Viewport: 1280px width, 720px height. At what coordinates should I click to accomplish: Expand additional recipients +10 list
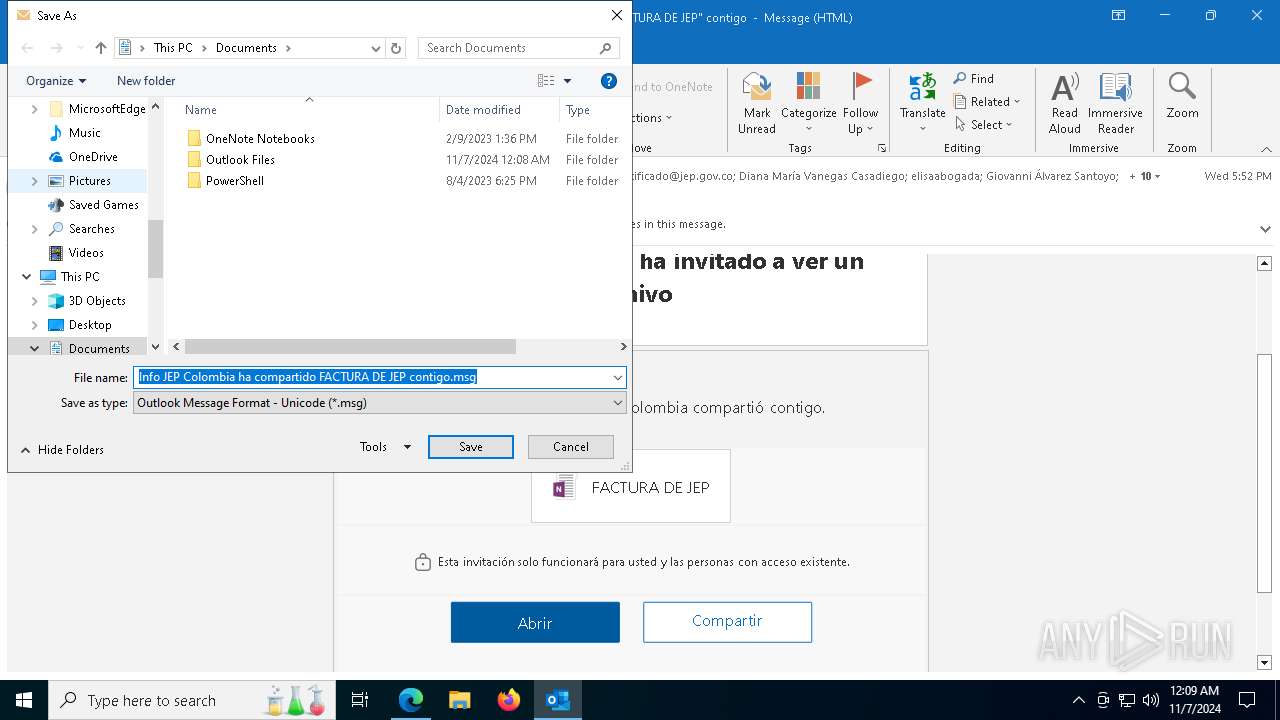[x=1146, y=176]
